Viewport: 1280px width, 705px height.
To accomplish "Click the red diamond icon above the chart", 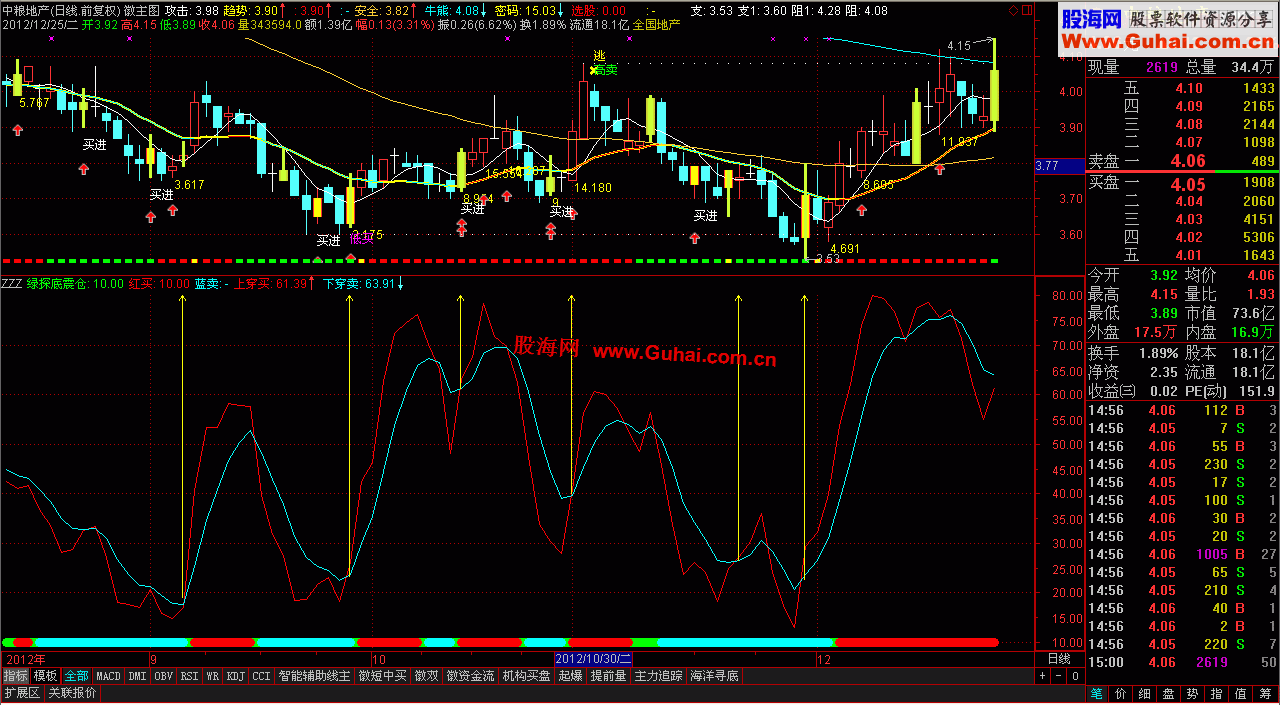I will (x=1012, y=10).
